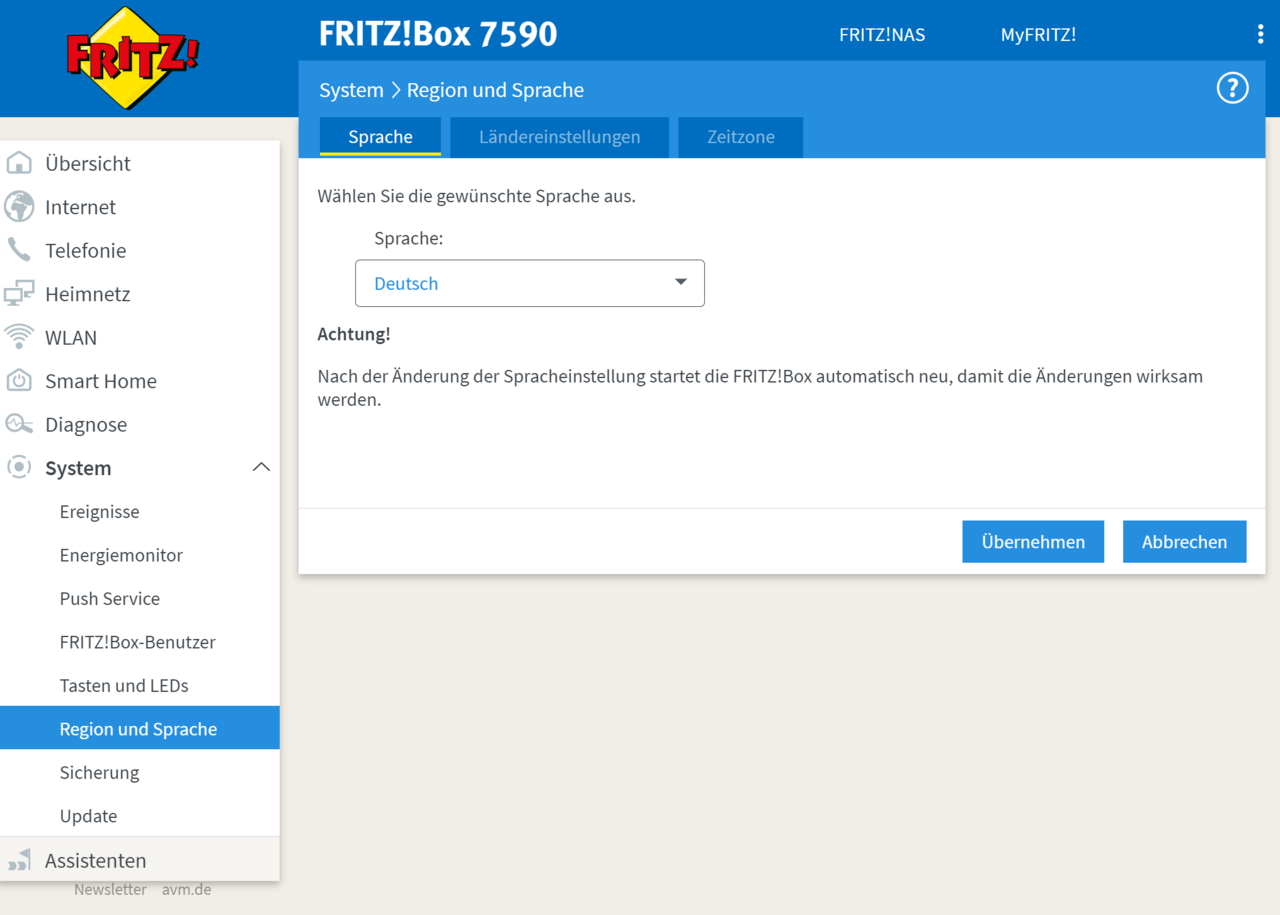This screenshot has height=915, width=1280.
Task: Switch to the Zeitzone tab
Action: pyautogui.click(x=740, y=137)
